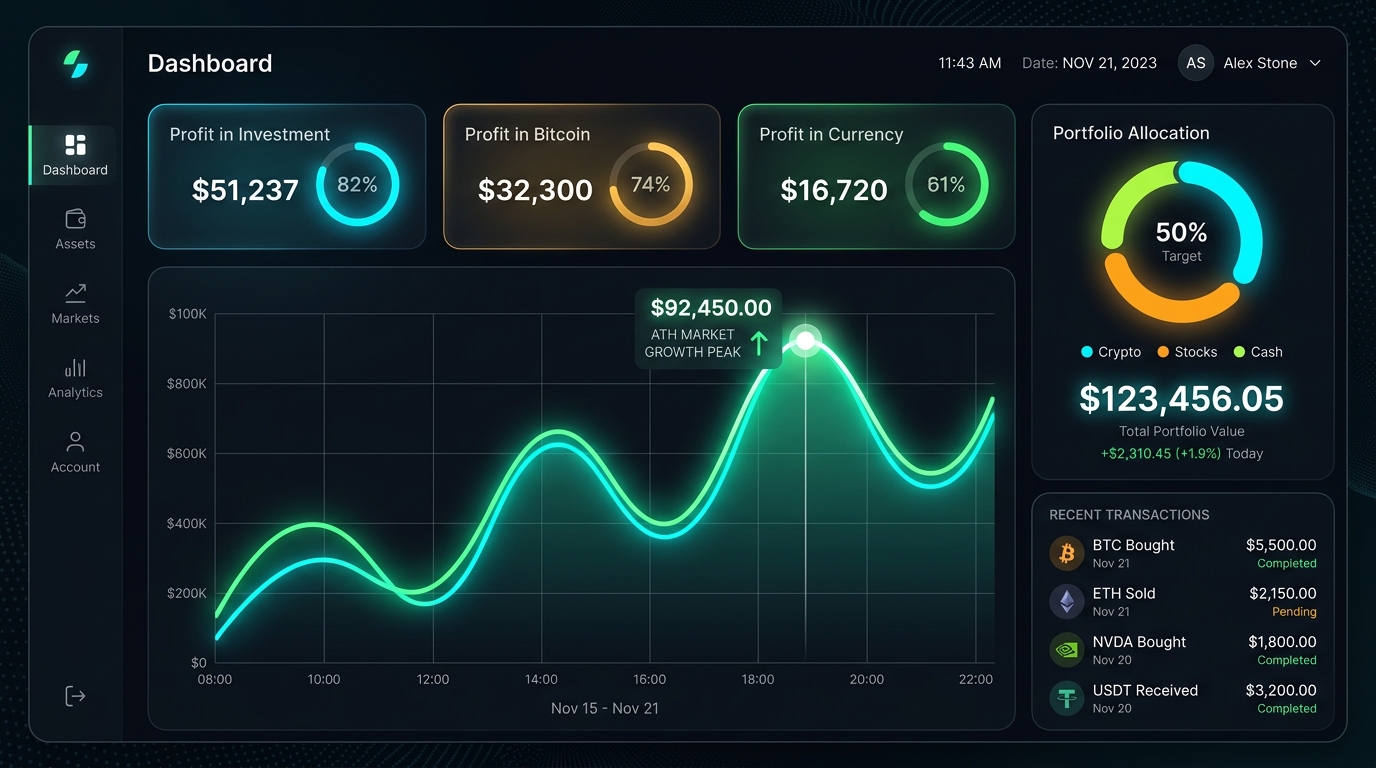
Task: Click the Alex Stone user name
Action: click(x=1260, y=63)
